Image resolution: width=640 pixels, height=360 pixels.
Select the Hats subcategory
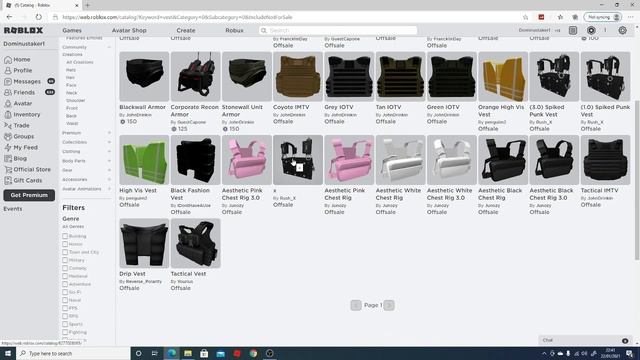tap(71, 70)
